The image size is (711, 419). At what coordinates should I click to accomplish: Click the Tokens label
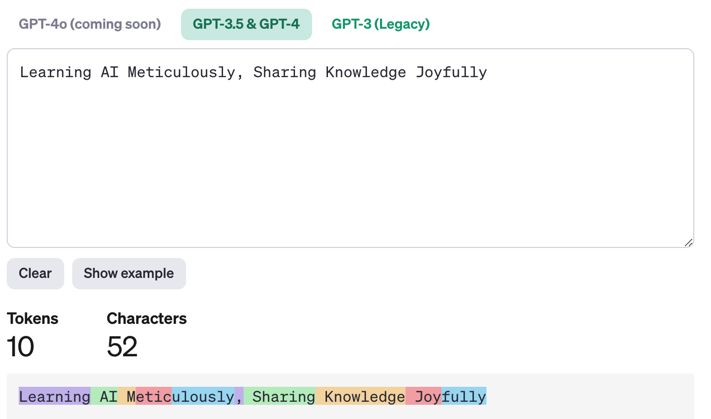pyautogui.click(x=33, y=318)
